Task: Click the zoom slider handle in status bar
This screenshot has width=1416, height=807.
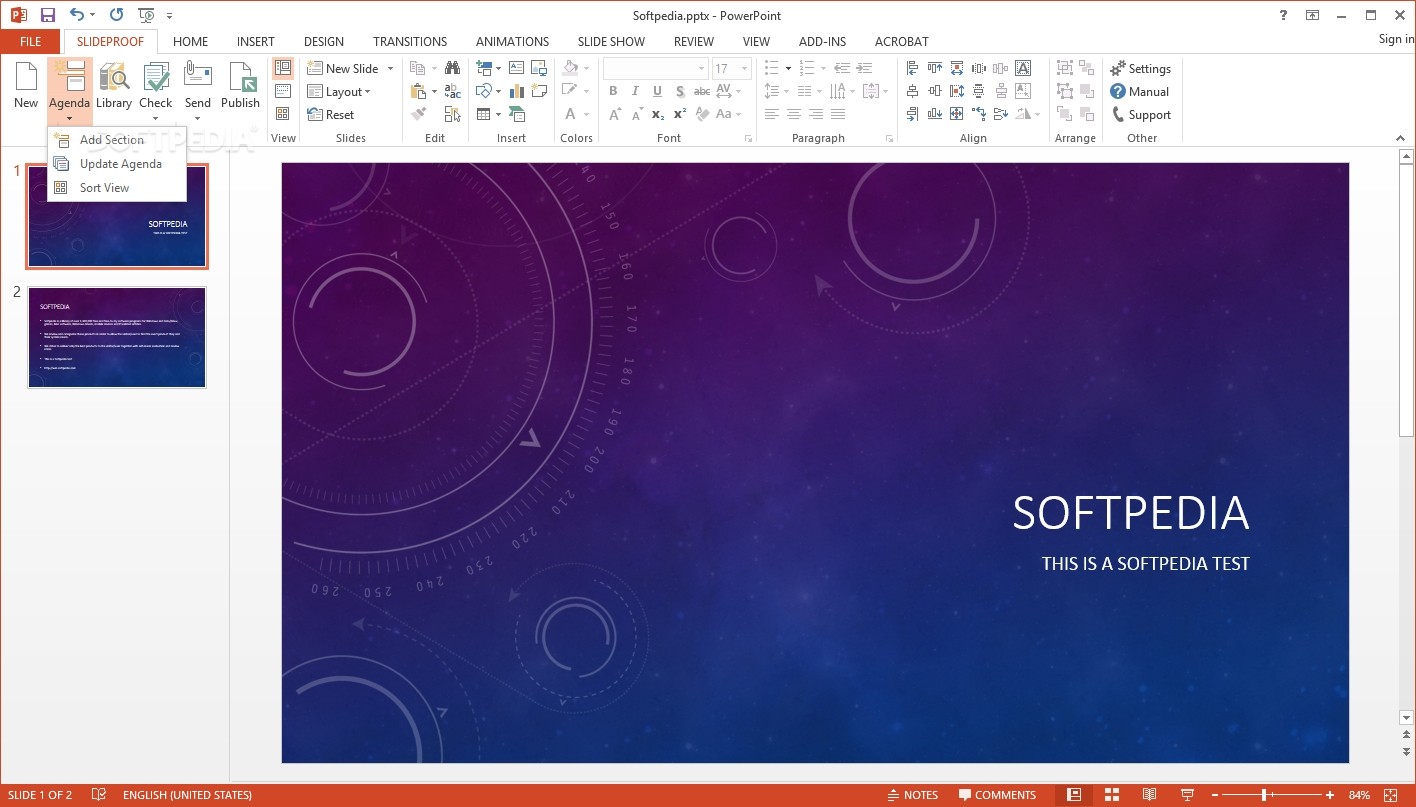Action: [1265, 795]
